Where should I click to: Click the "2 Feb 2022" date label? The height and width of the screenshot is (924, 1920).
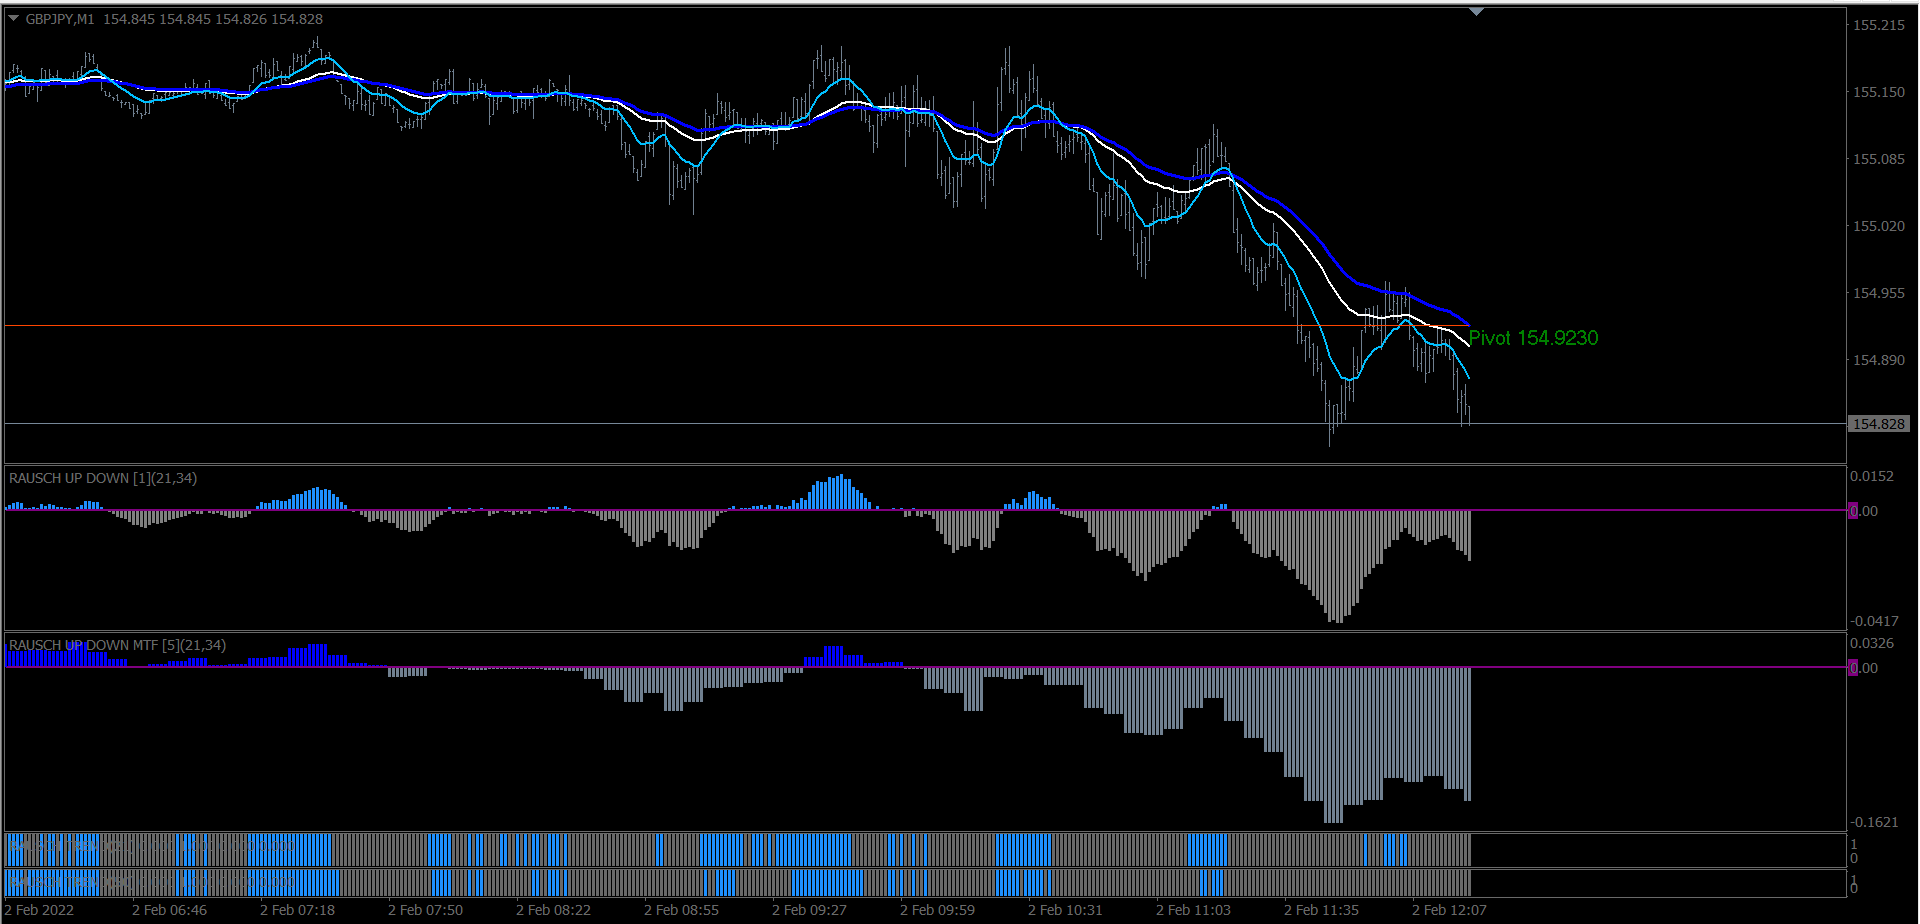[39, 910]
